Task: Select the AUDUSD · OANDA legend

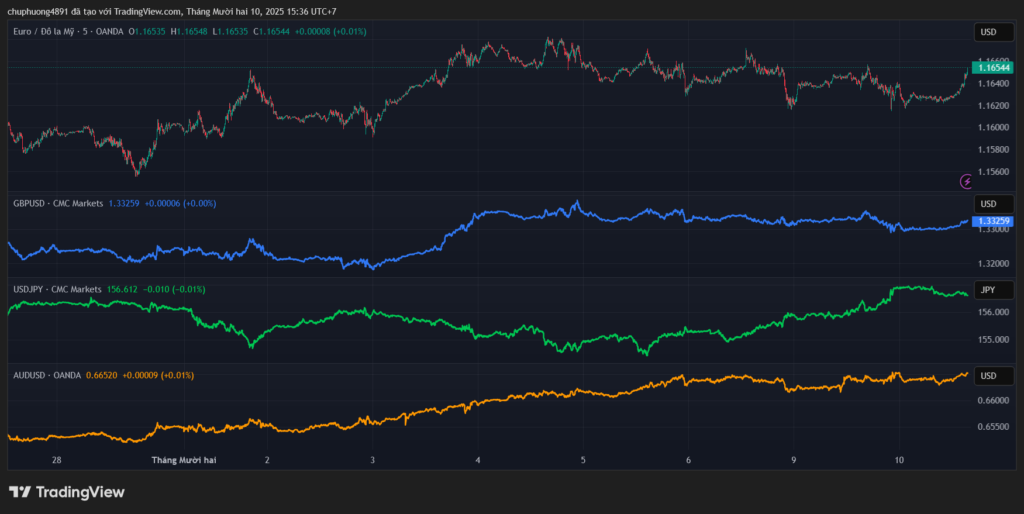Action: coord(47,375)
